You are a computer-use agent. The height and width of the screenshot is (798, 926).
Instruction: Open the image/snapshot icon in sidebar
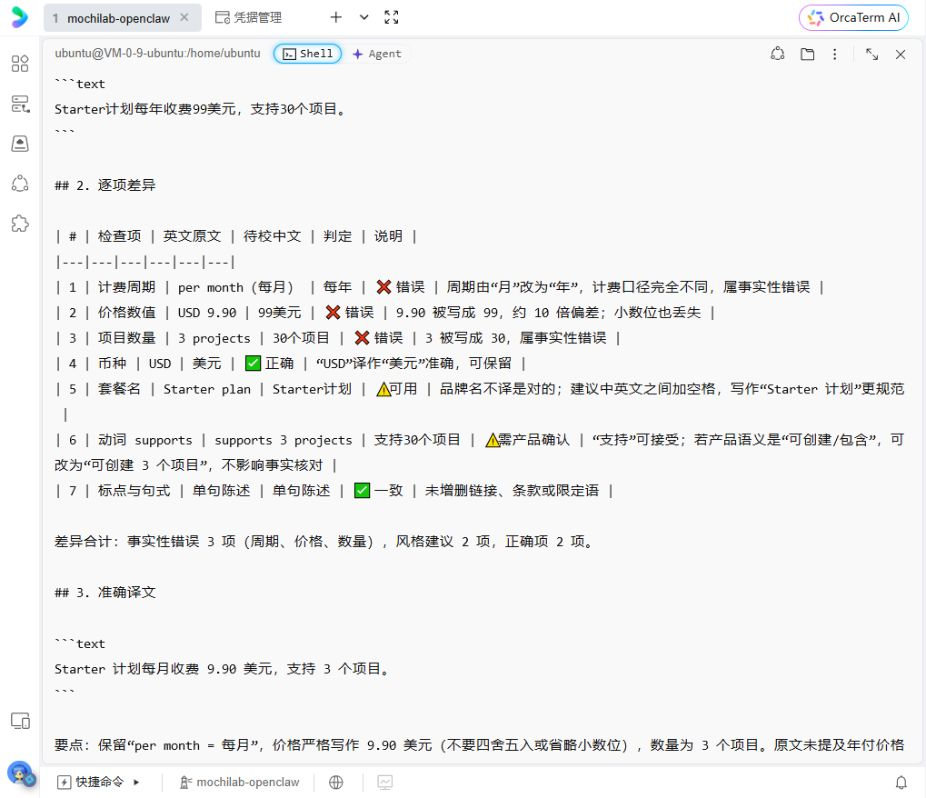click(20, 144)
